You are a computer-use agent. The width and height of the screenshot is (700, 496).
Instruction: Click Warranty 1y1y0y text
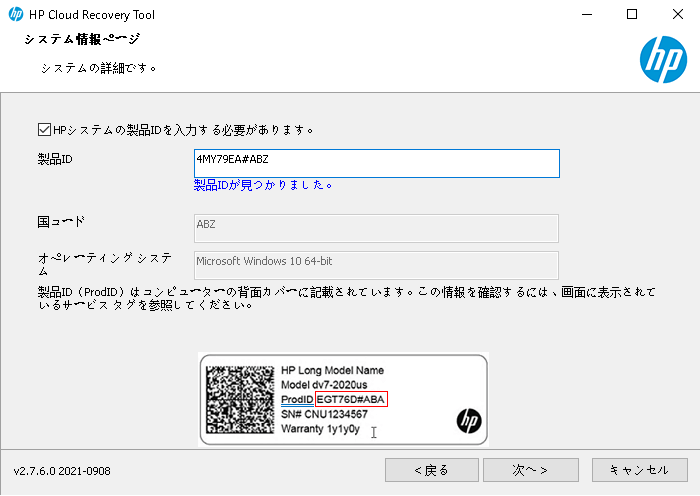tap(320, 429)
